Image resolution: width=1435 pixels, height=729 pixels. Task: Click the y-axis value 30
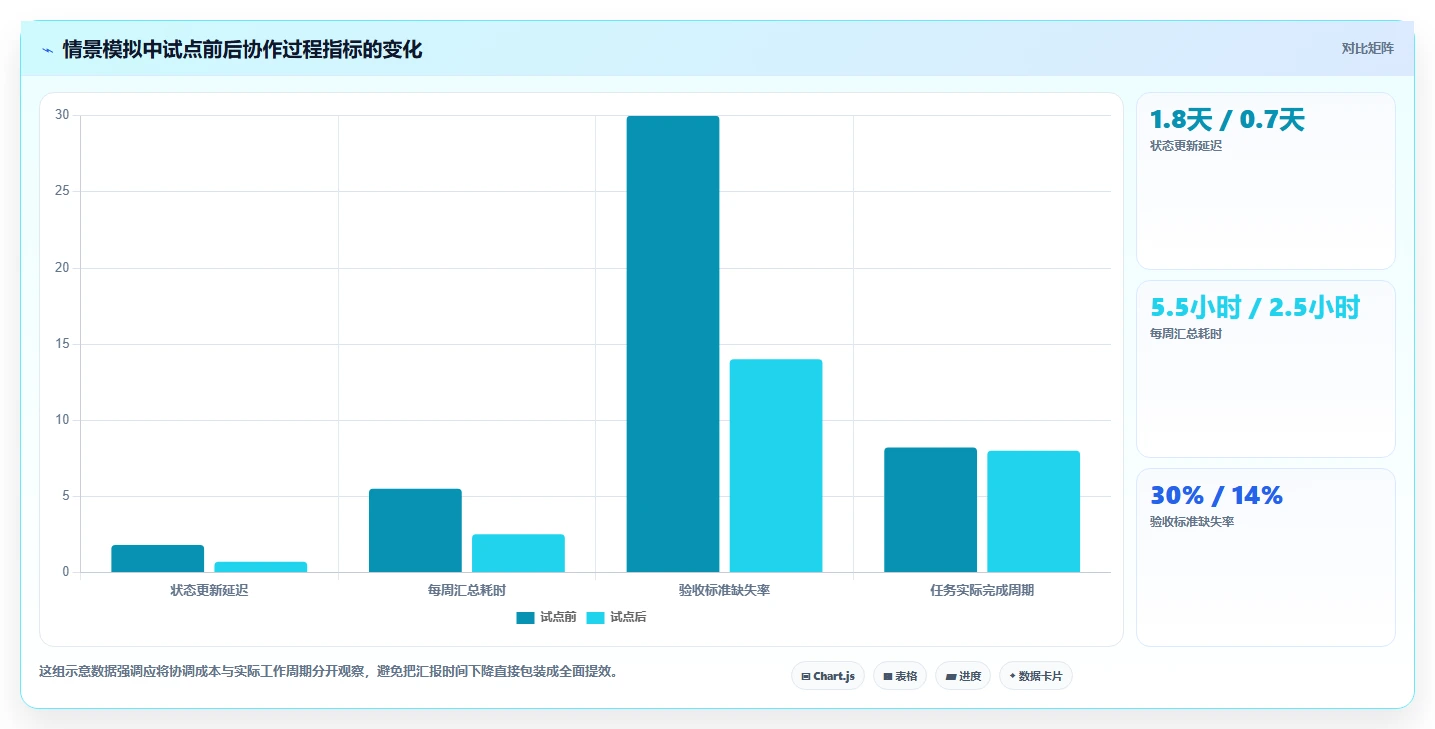click(x=62, y=115)
